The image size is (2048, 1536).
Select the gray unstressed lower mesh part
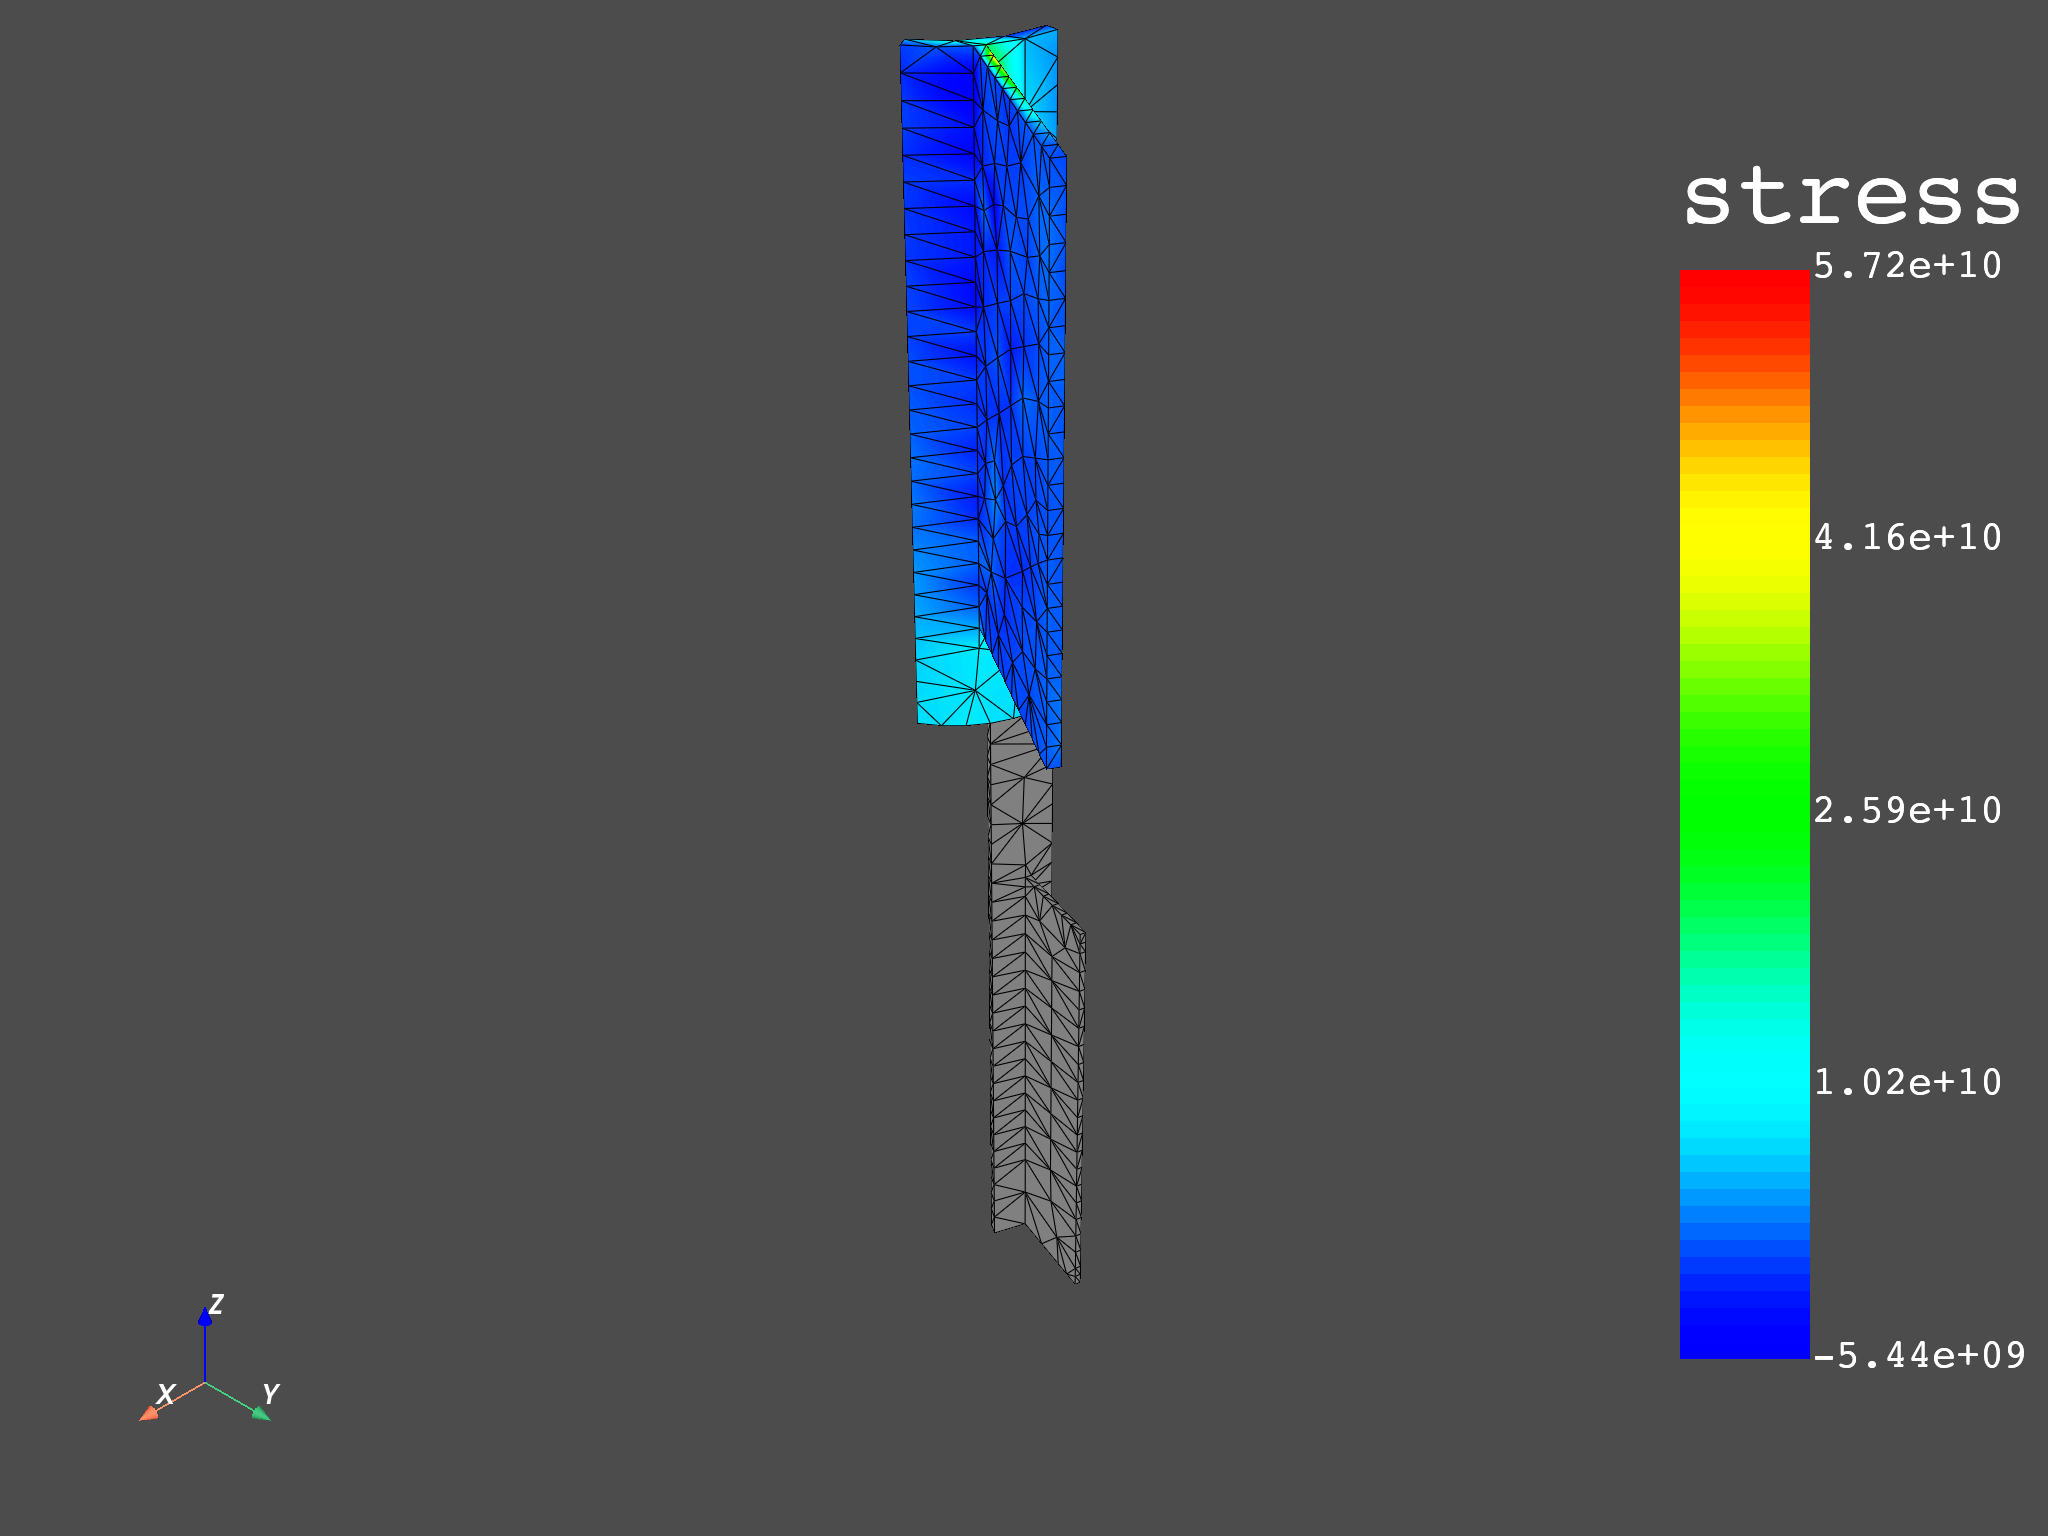(x=1036, y=1000)
